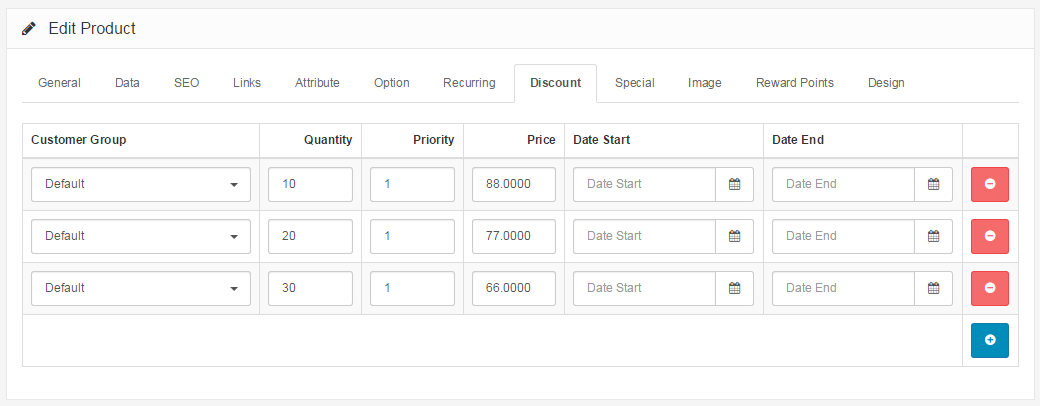This screenshot has width=1040, height=406.
Task: Open Customer Group dropdown in quantity 10 row
Action: (x=141, y=184)
